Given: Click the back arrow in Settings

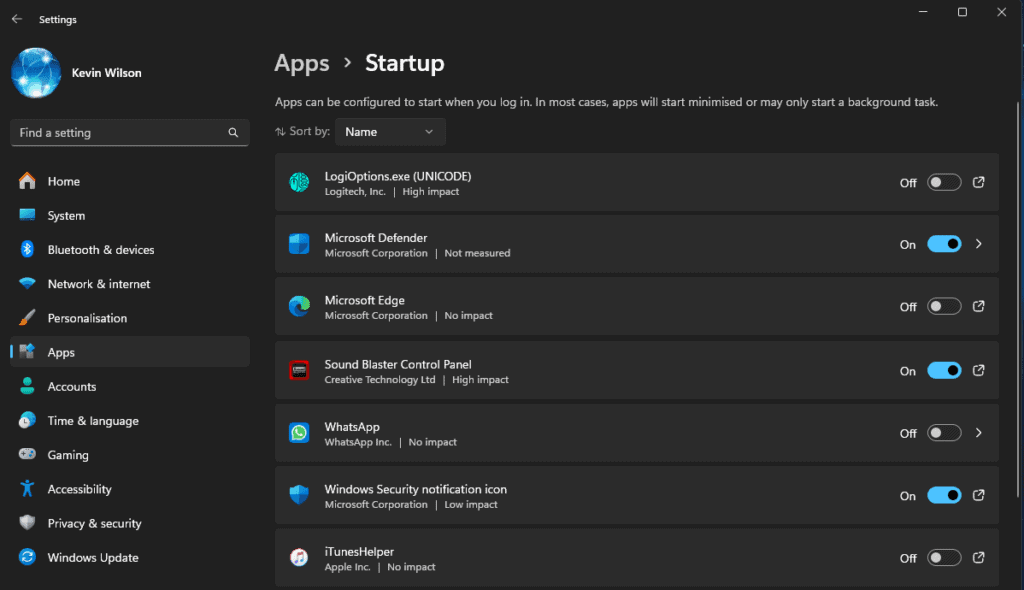Looking at the screenshot, I should point(17,19).
